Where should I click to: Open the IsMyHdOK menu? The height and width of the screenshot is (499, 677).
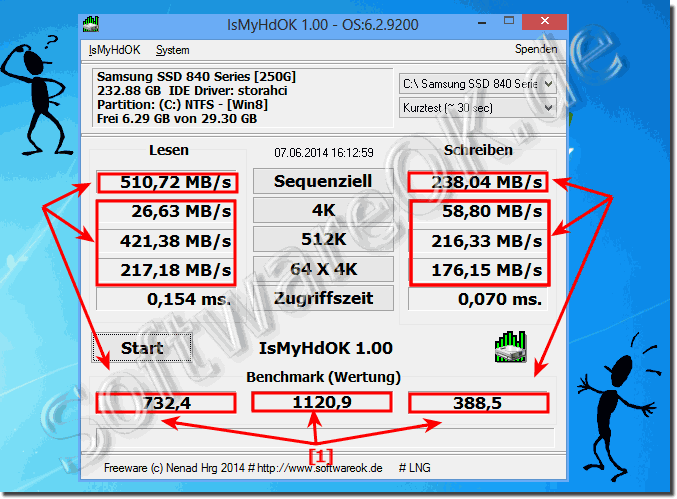tap(114, 50)
